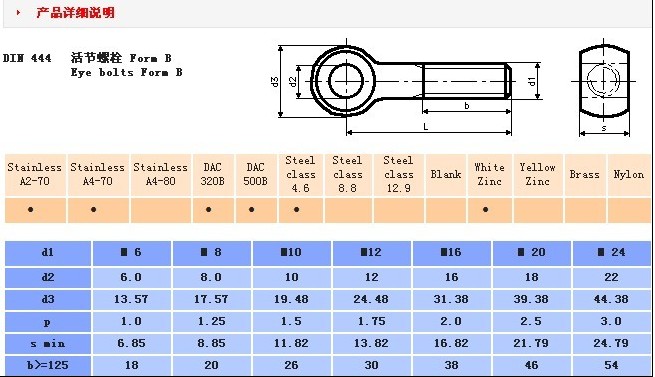Viewport: 655px width, 377px height.
Task: Select the Stainless A2-70 dot marker
Action: coord(30,210)
